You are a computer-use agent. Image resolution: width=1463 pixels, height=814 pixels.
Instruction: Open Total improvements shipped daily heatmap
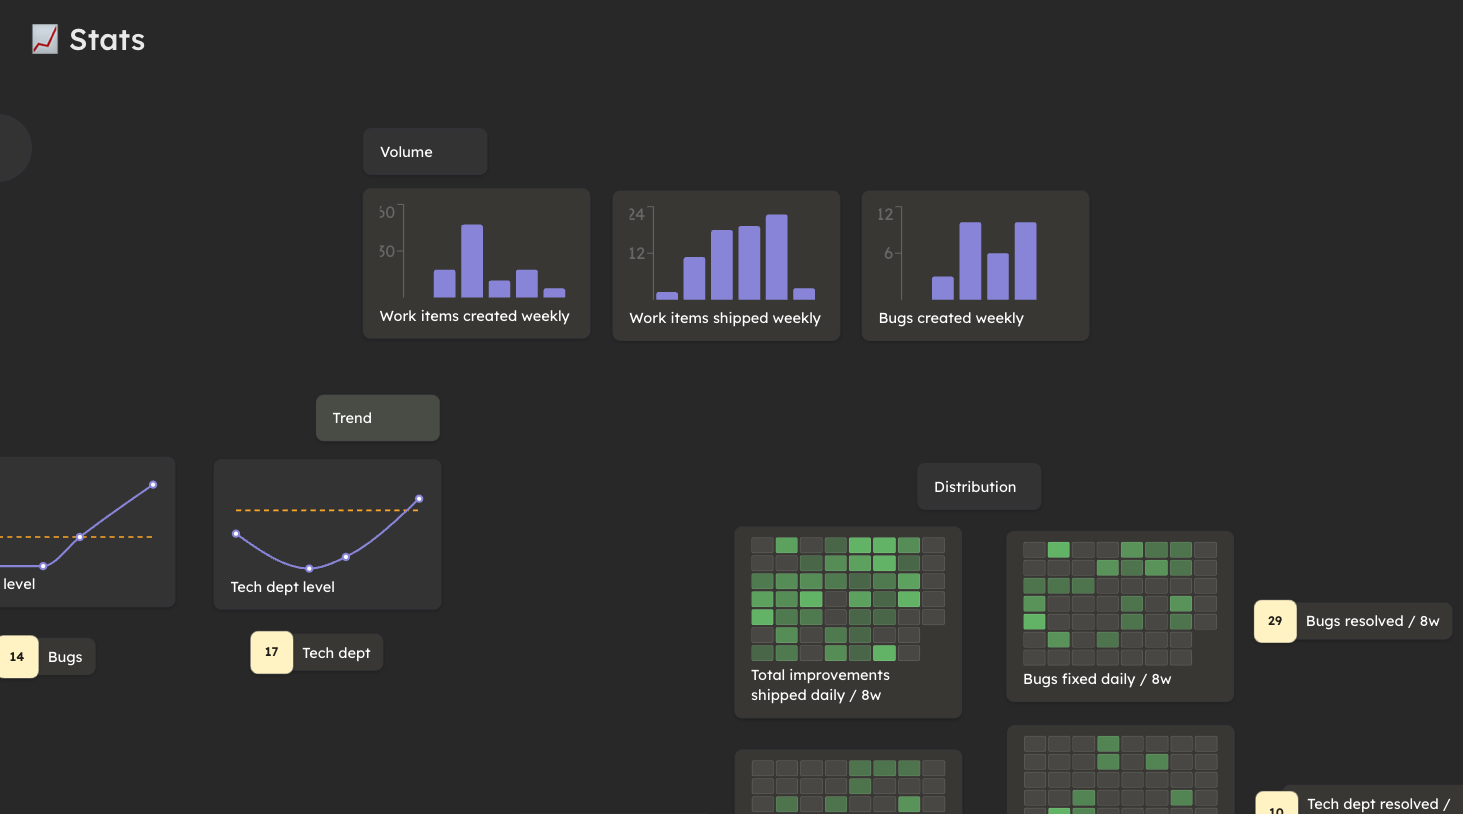(848, 622)
